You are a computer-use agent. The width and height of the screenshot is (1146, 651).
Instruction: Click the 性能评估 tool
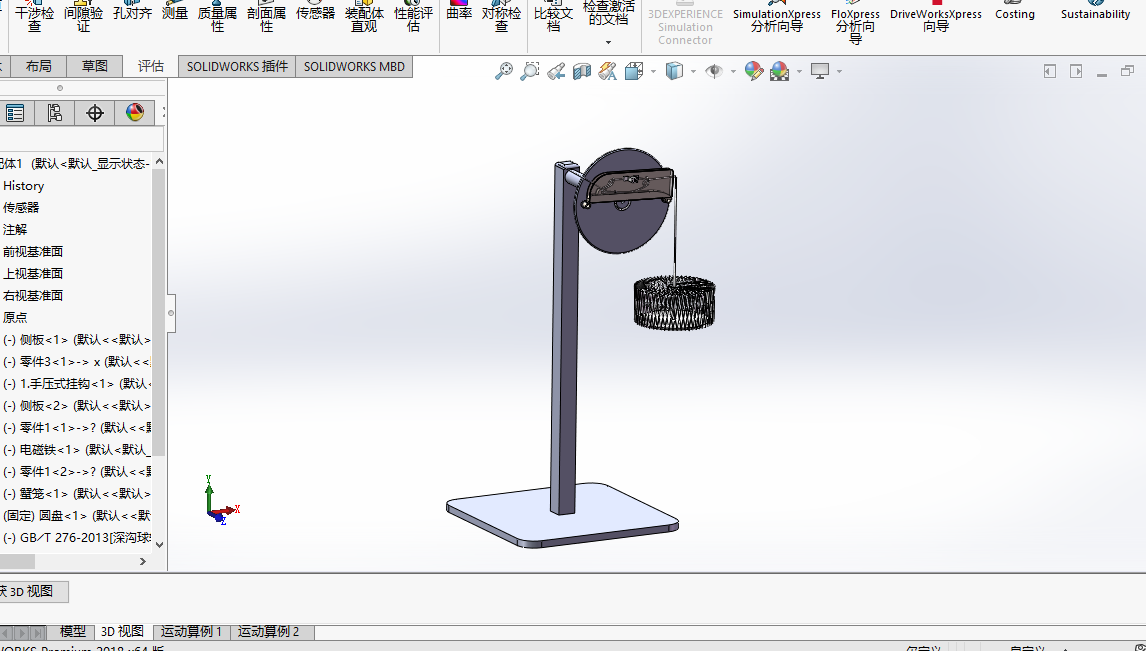pyautogui.click(x=413, y=19)
